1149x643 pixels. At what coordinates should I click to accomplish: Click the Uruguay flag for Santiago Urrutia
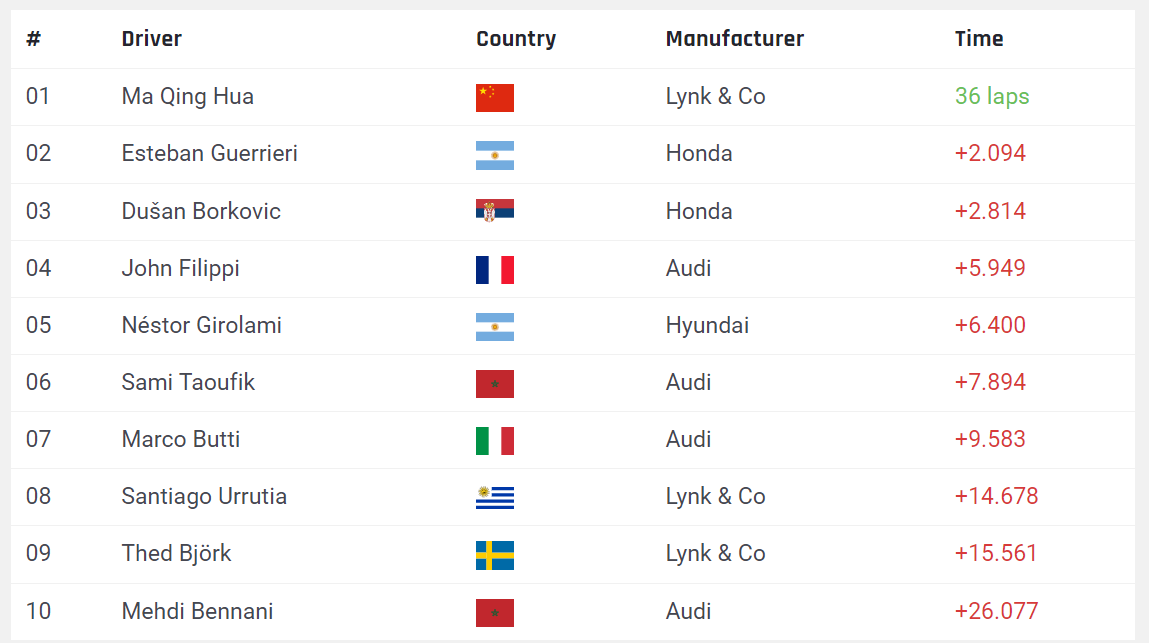(x=494, y=497)
